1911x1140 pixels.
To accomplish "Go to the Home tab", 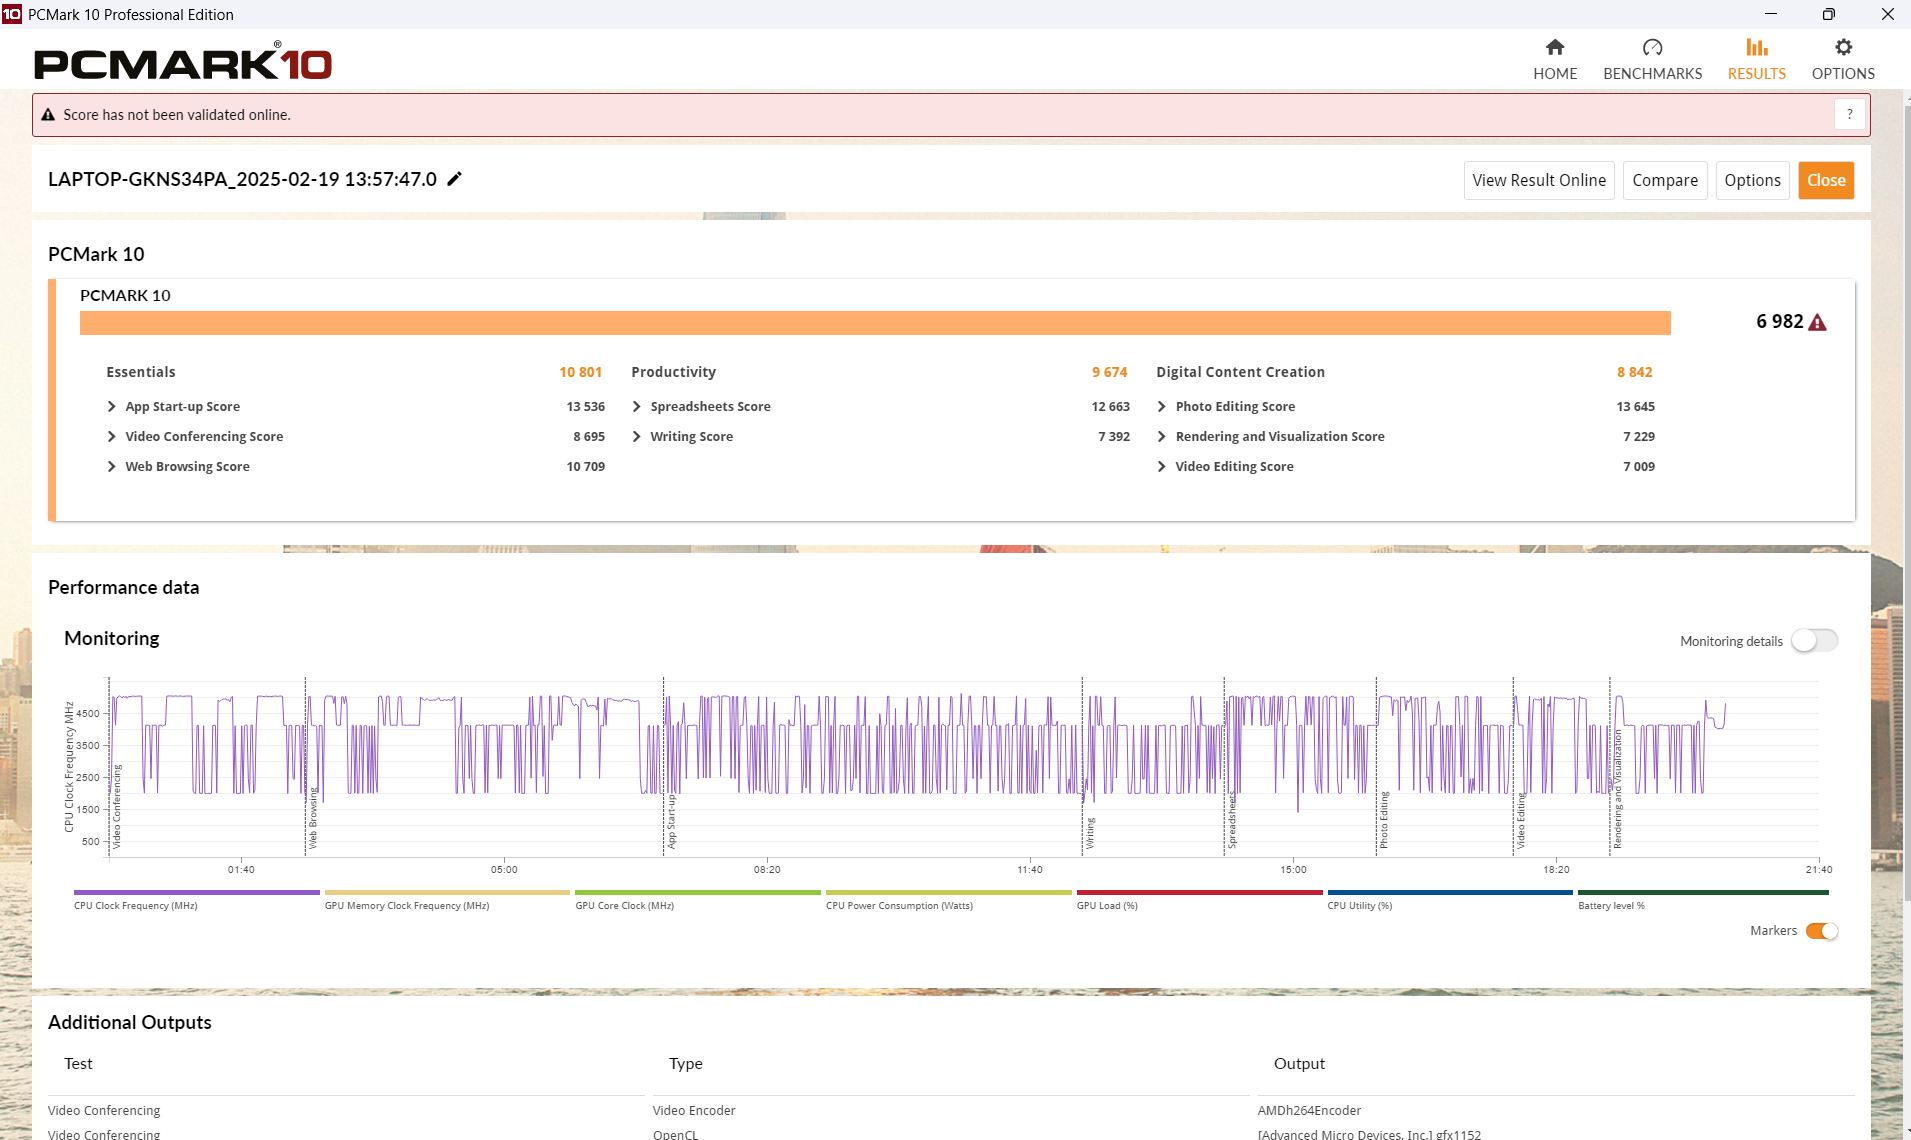I will point(1555,60).
